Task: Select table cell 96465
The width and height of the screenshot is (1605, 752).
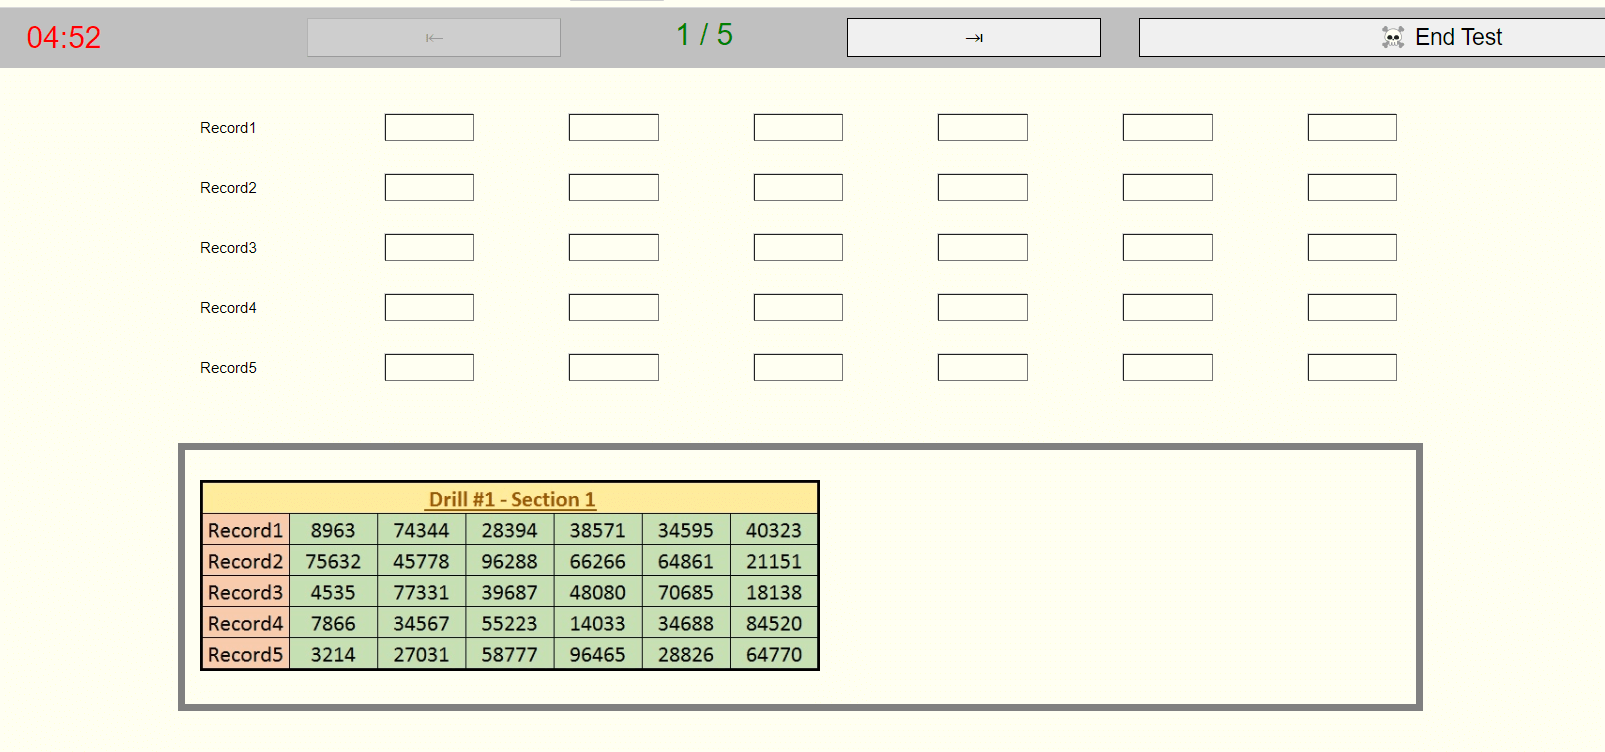Action: click(x=597, y=654)
